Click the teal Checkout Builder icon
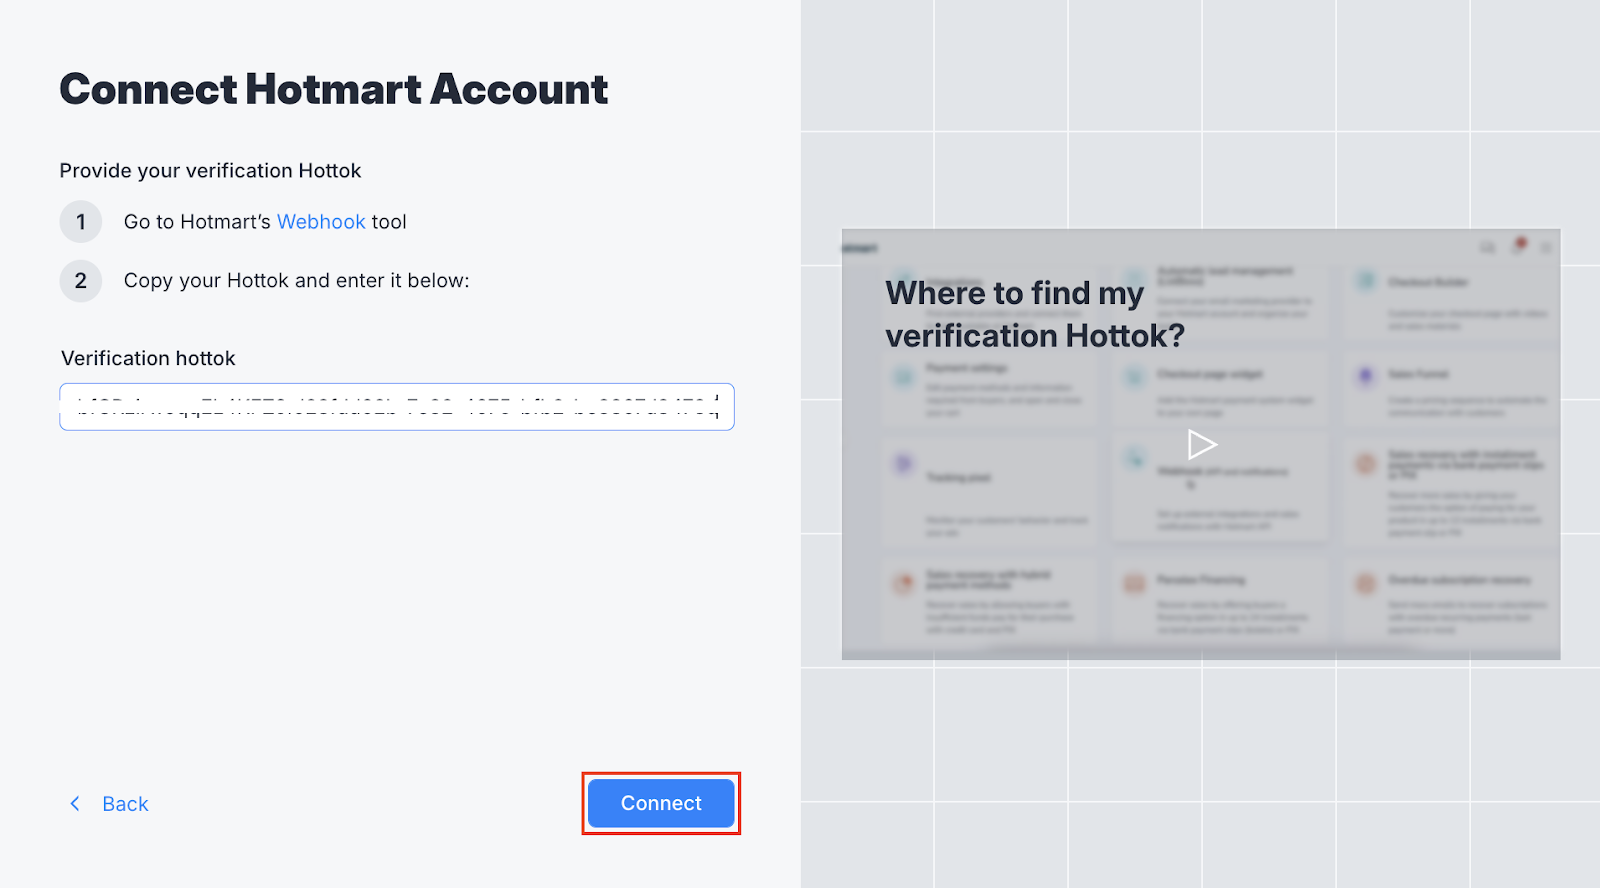This screenshot has width=1600, height=888. click(x=1366, y=282)
